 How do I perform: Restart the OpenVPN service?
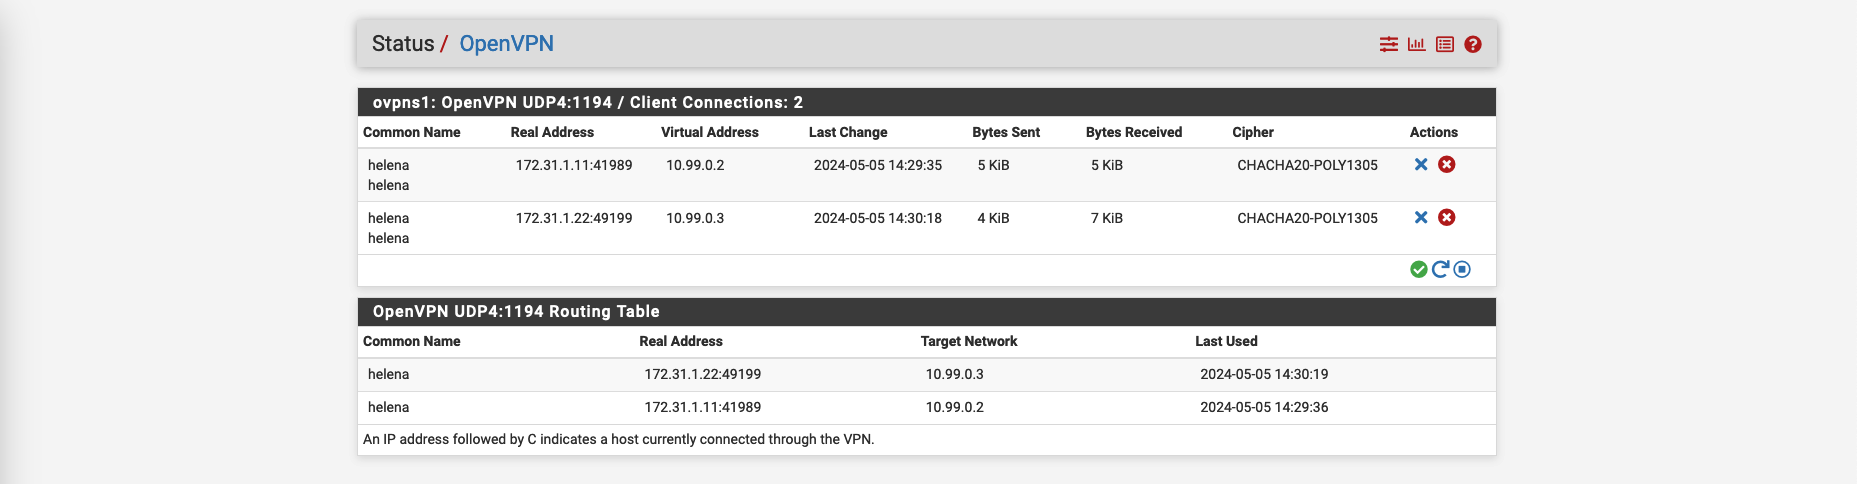pos(1440,269)
